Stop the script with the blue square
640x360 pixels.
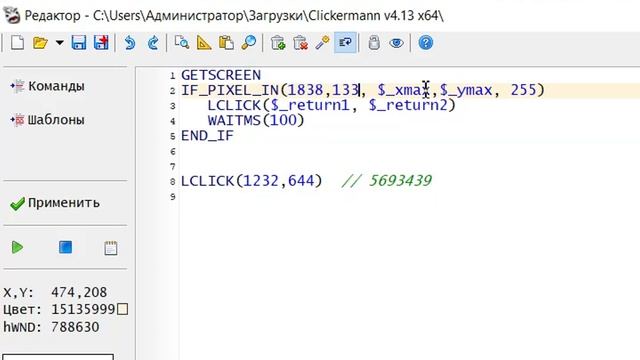click(65, 247)
